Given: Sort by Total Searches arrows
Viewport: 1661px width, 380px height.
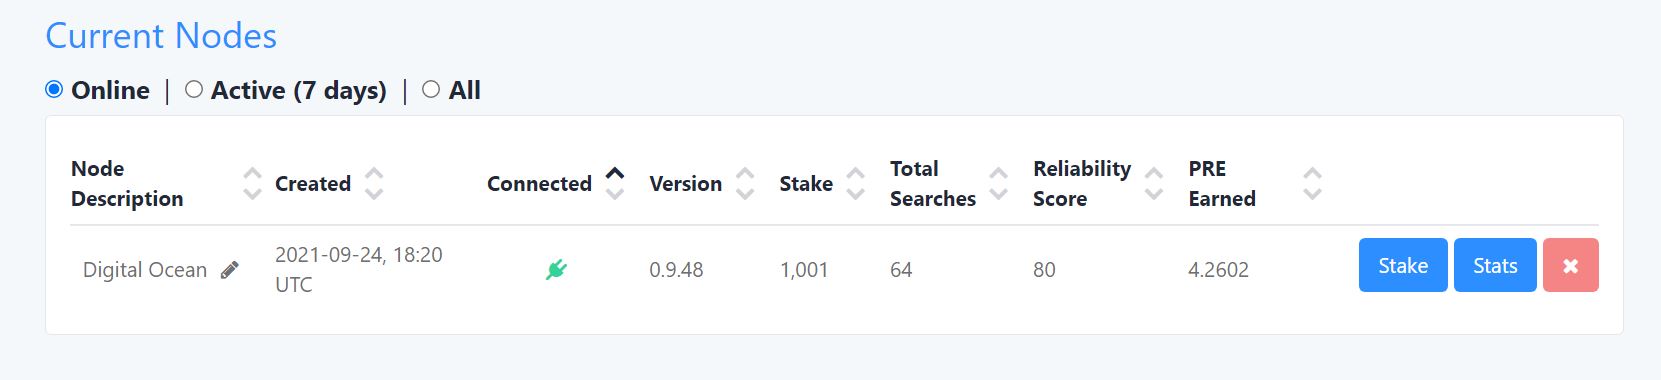Looking at the screenshot, I should click(998, 184).
